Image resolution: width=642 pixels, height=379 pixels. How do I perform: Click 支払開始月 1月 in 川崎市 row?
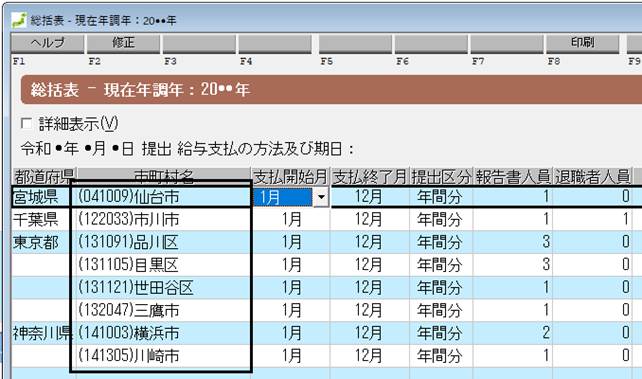pos(291,356)
